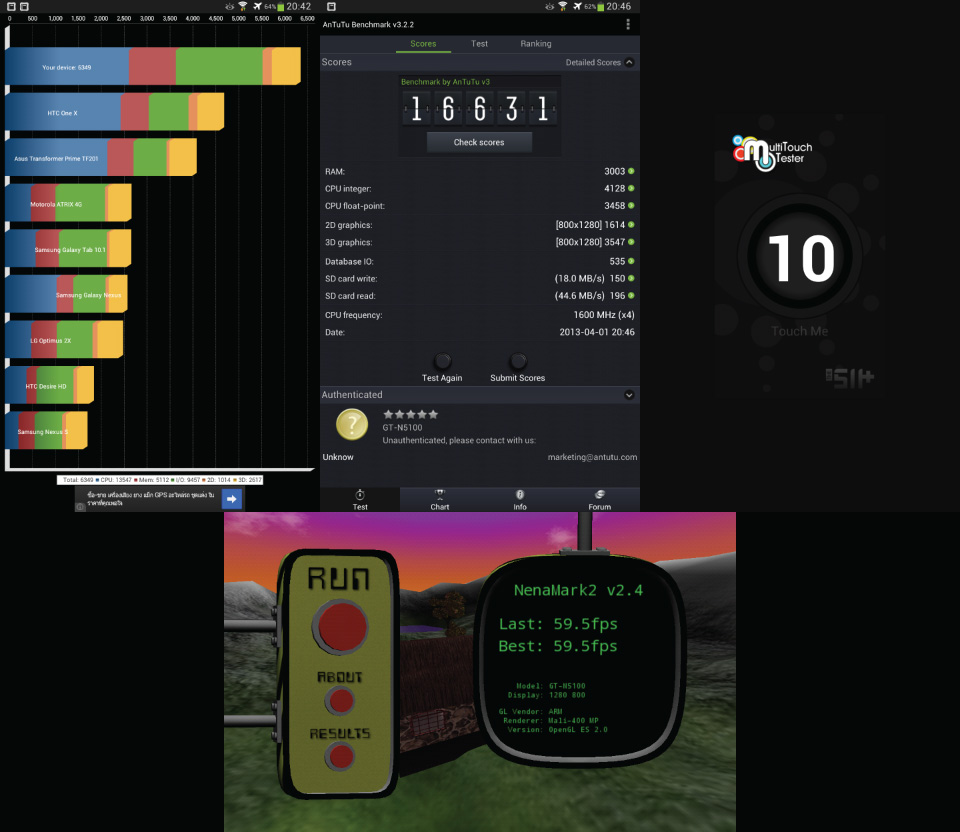Tap the Test Again button
Screen dimensions: 960x832
coord(442,368)
